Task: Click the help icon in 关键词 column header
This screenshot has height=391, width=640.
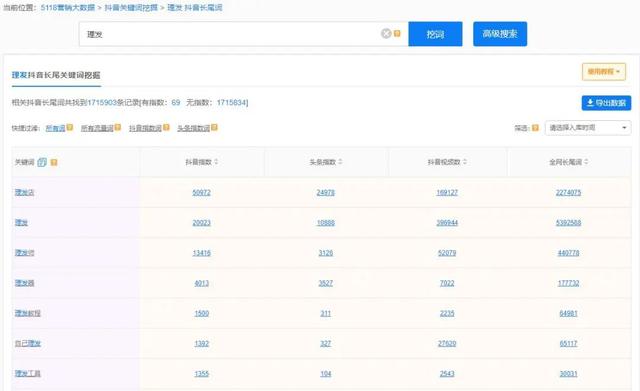Action: click(54, 162)
